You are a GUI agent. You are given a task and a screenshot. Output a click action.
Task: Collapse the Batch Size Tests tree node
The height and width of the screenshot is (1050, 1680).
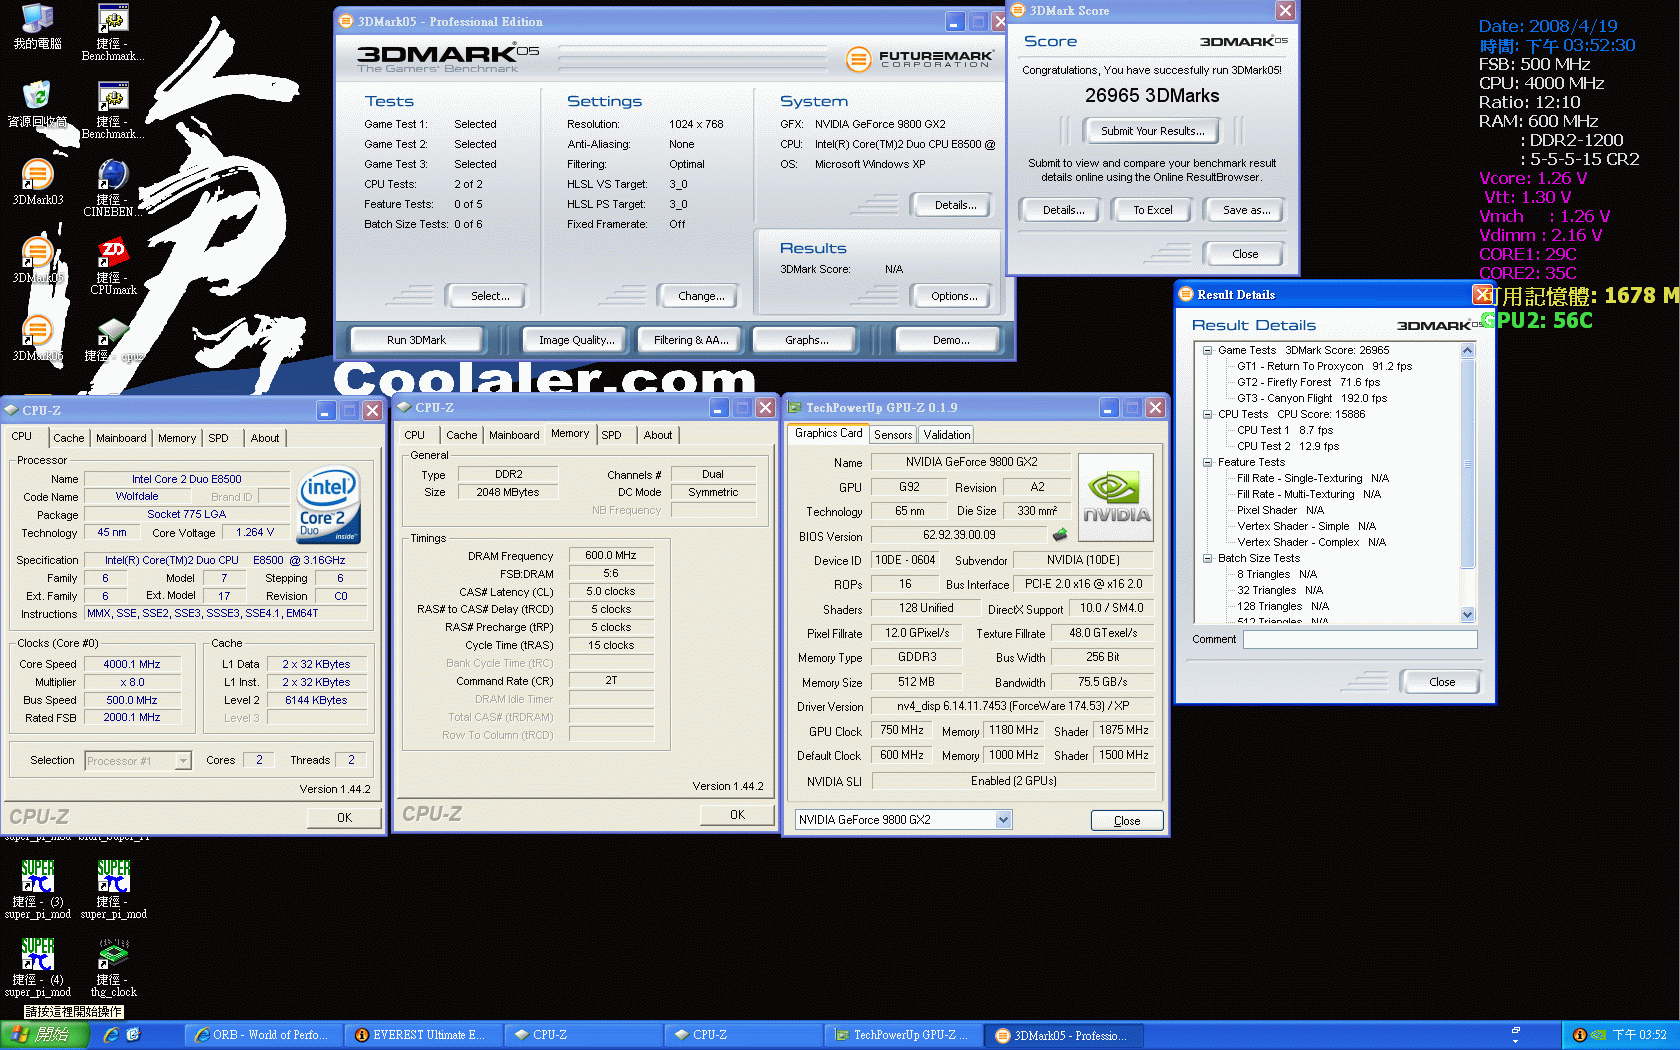[1208, 558]
